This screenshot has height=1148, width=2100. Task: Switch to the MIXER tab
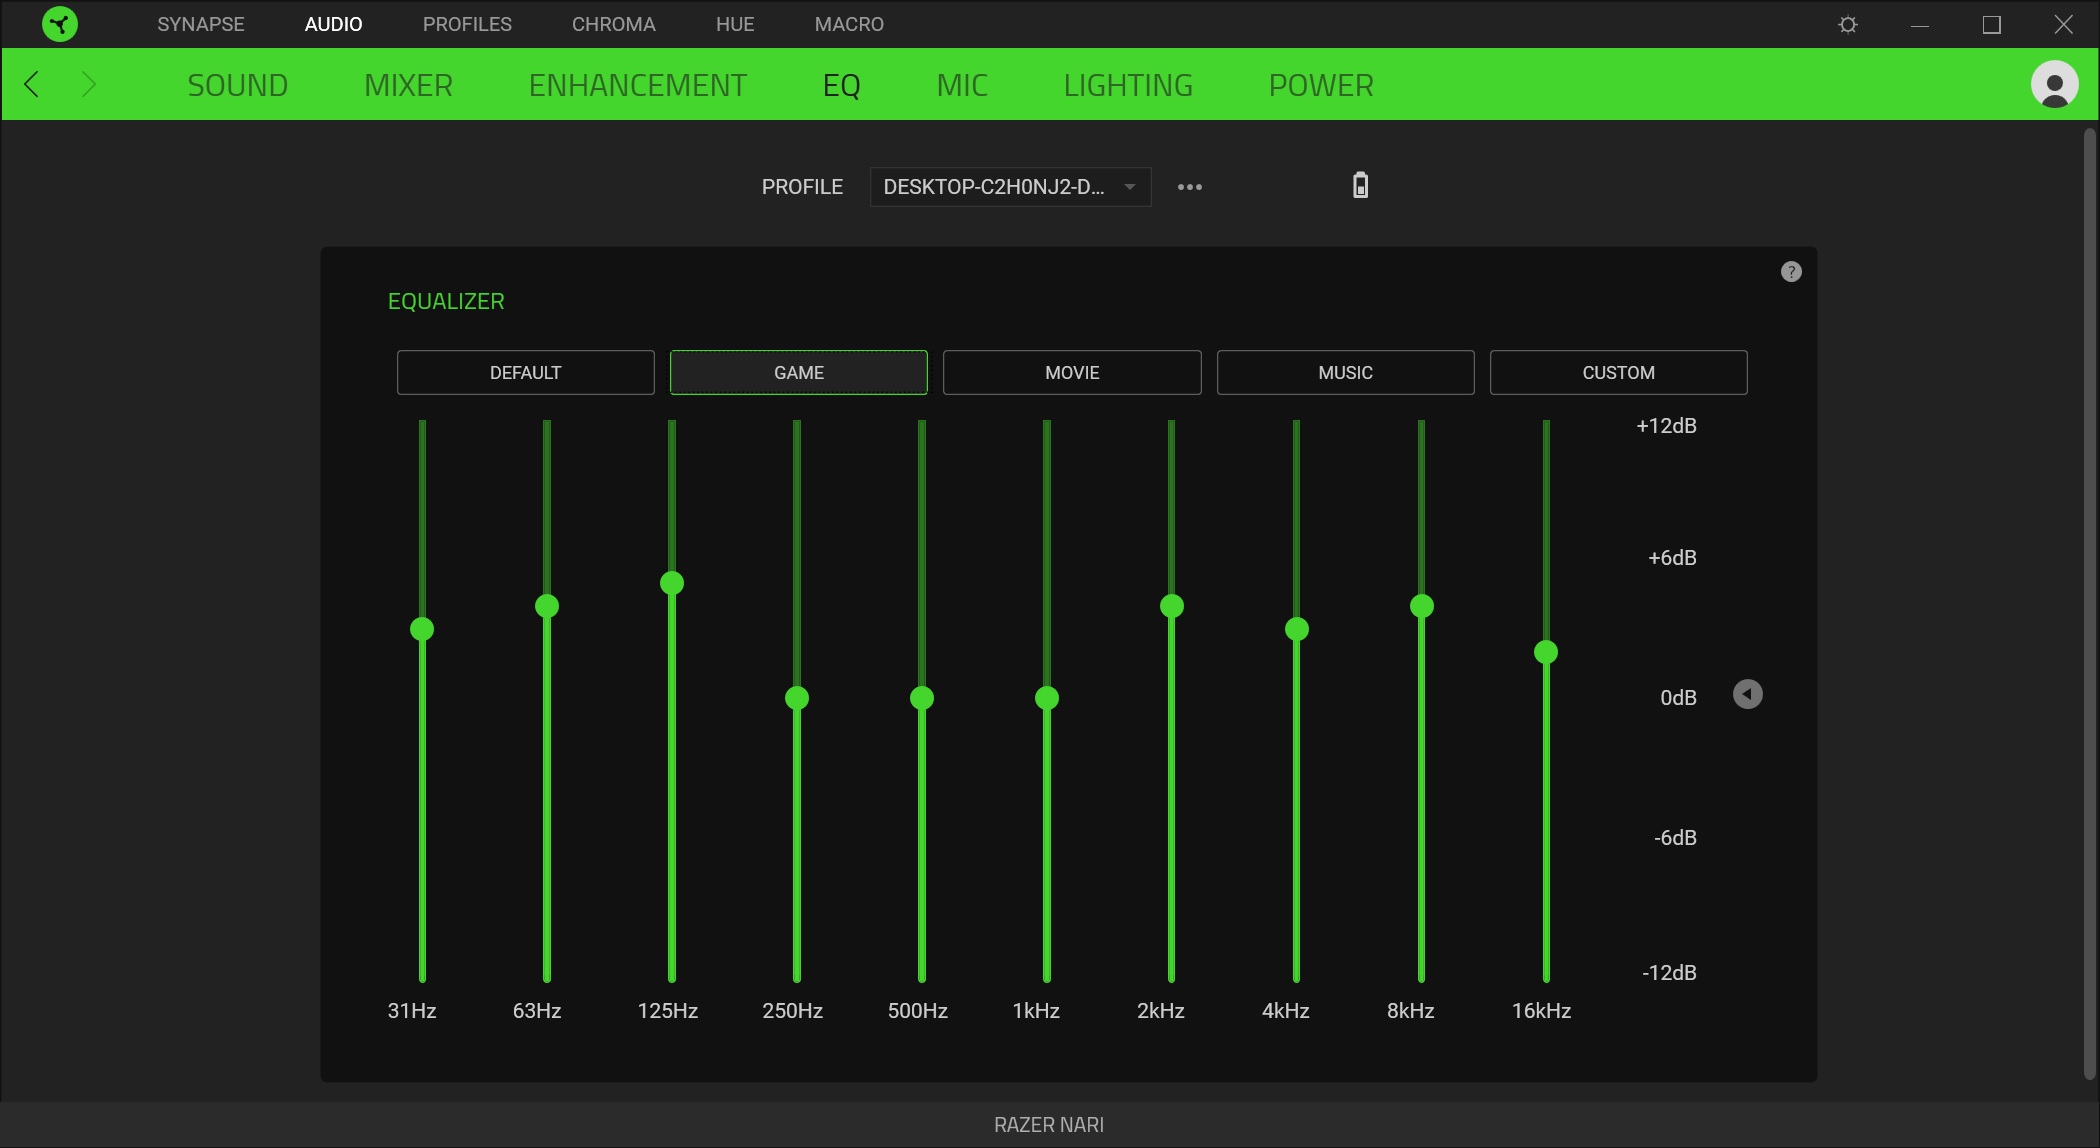coord(408,85)
